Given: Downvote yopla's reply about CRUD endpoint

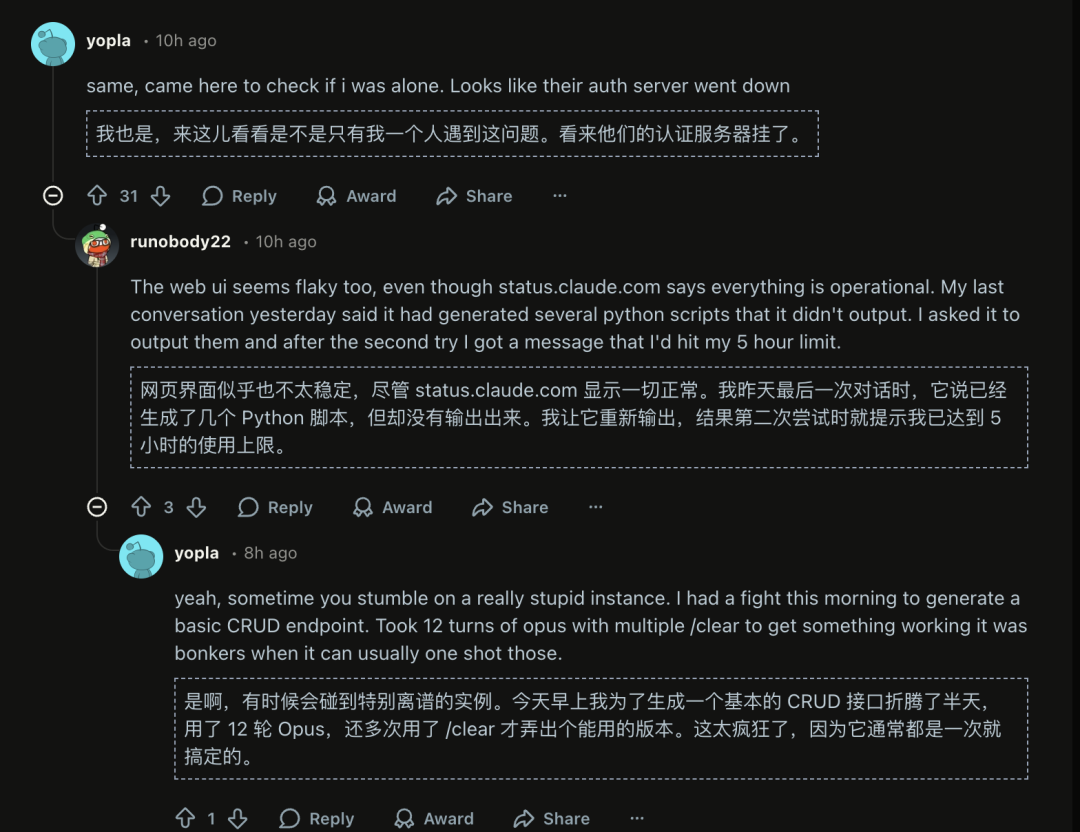Looking at the screenshot, I should [237, 818].
